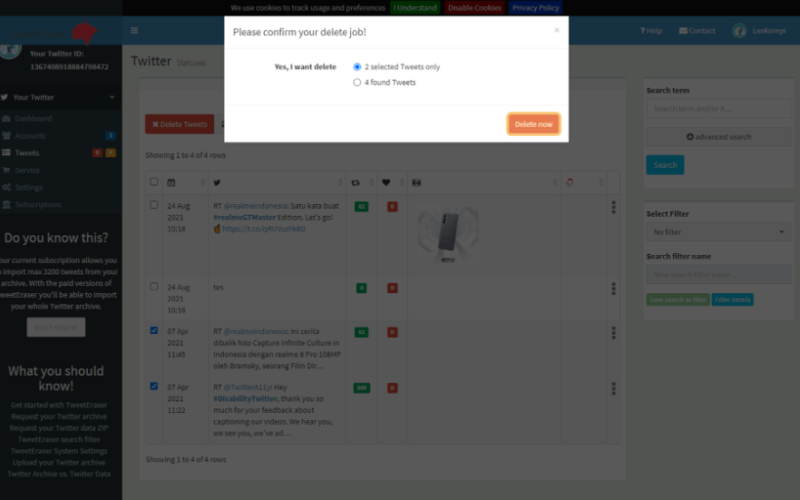800x500 pixels.
Task: Expand the Your Twitter sidebar section
Action: (60, 97)
